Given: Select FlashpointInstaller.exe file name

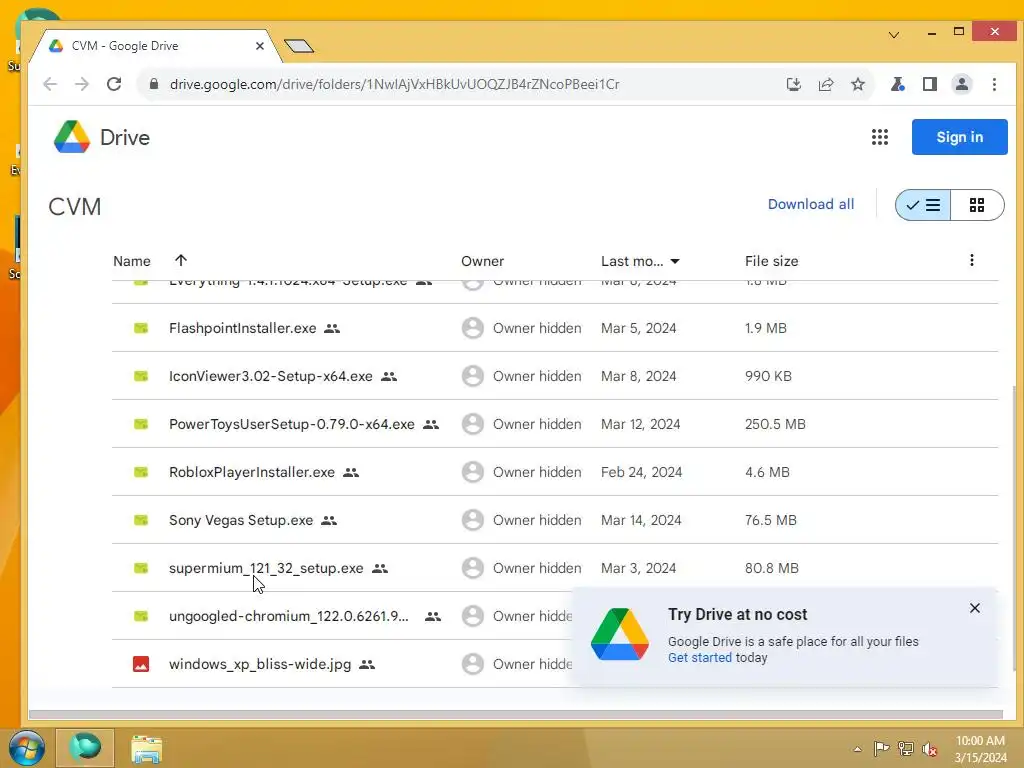Looking at the screenshot, I should (242, 328).
